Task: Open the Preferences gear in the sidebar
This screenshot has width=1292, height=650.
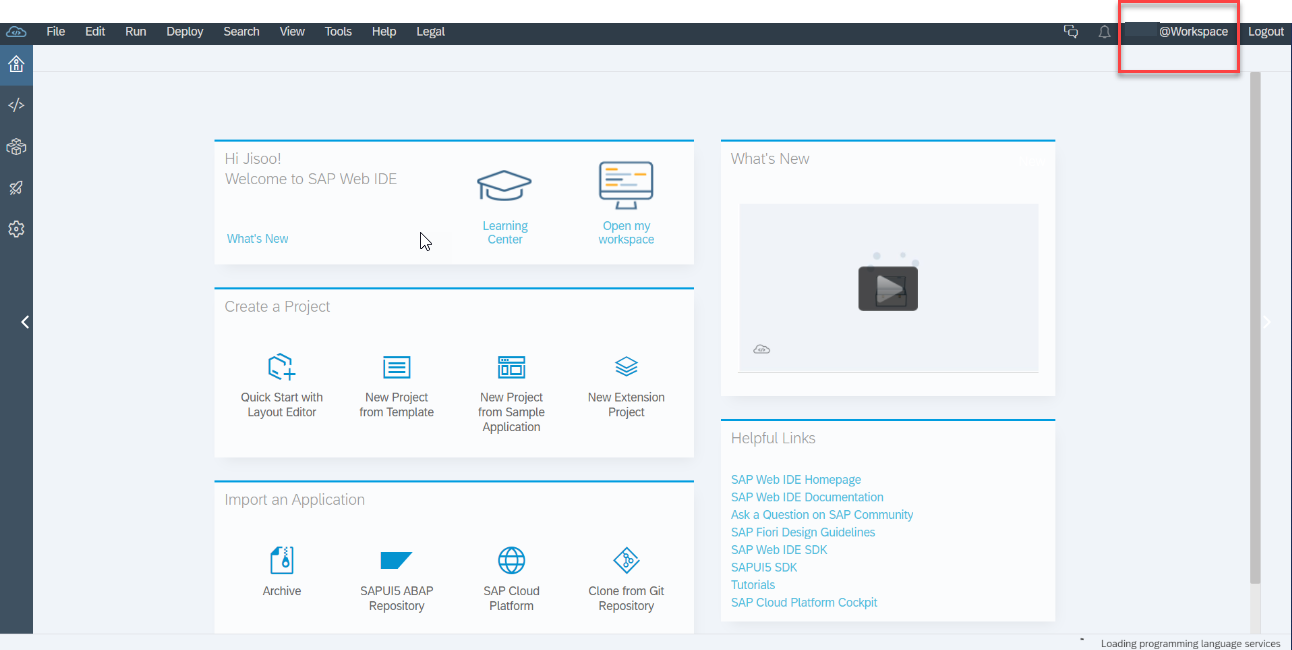Action: pyautogui.click(x=16, y=229)
